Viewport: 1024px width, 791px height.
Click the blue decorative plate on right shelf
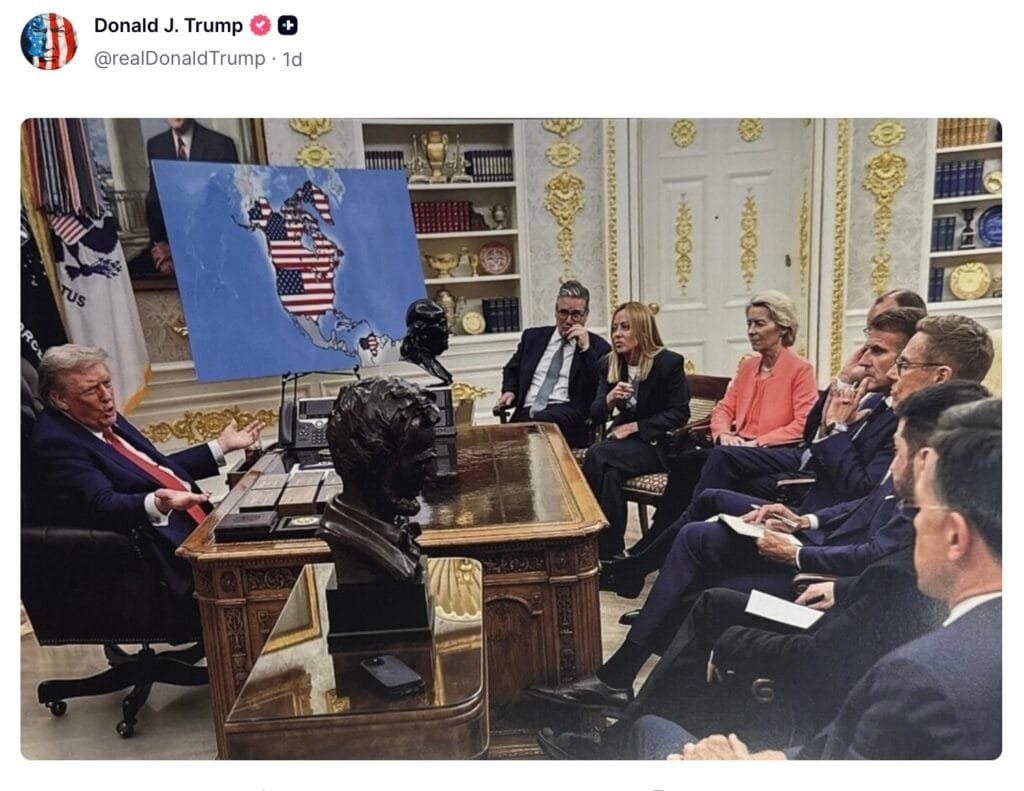991,225
